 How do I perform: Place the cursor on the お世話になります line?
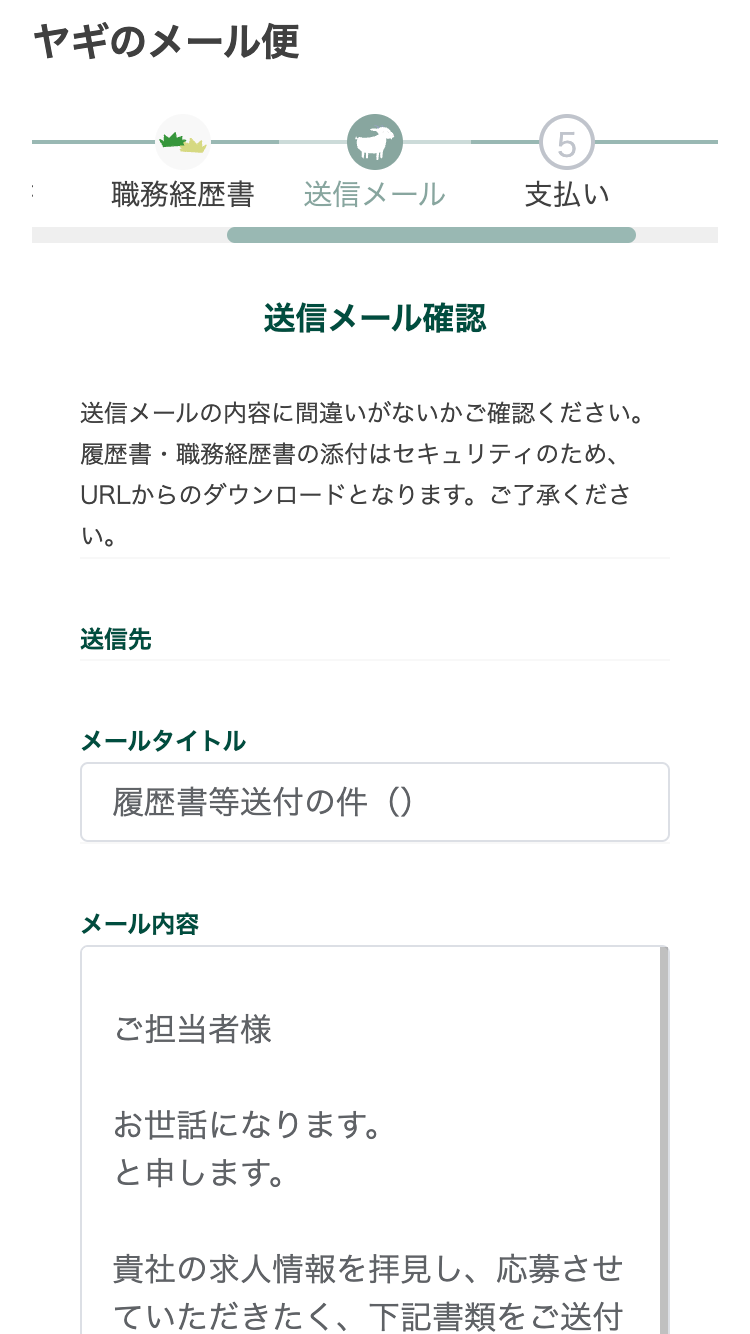(x=247, y=1127)
